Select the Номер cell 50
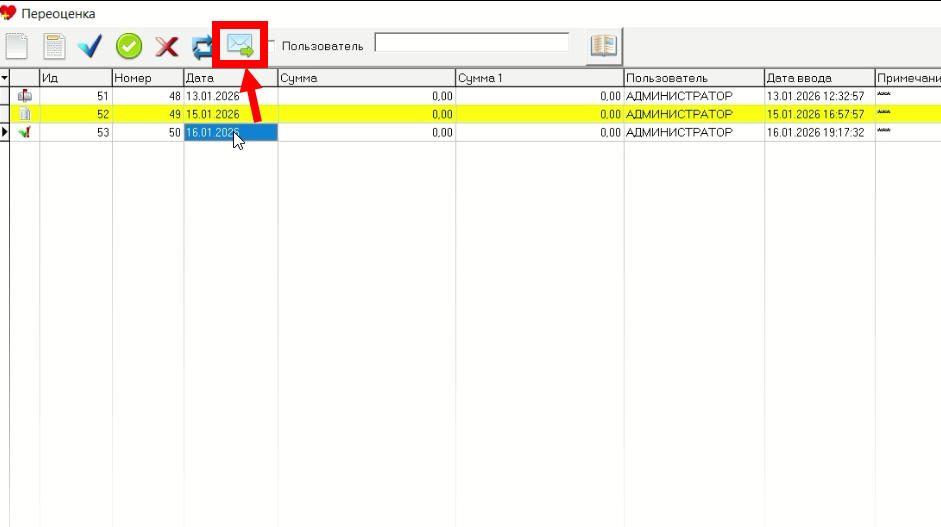This screenshot has height=527, width=941. point(148,132)
